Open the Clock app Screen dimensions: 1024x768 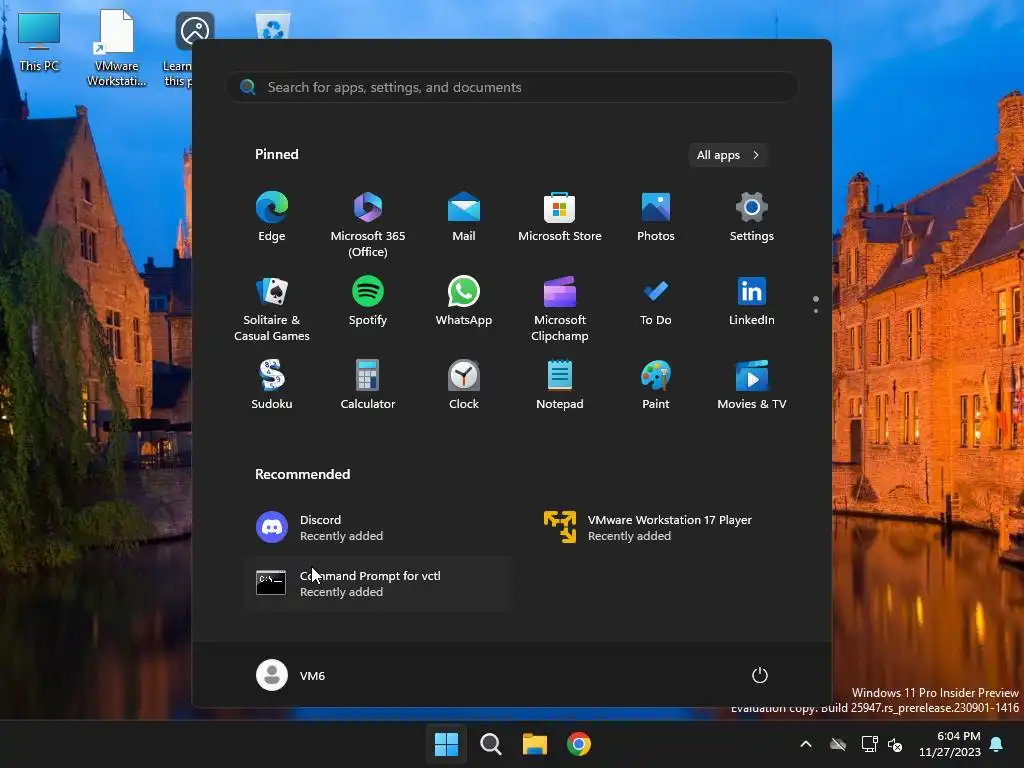464,385
